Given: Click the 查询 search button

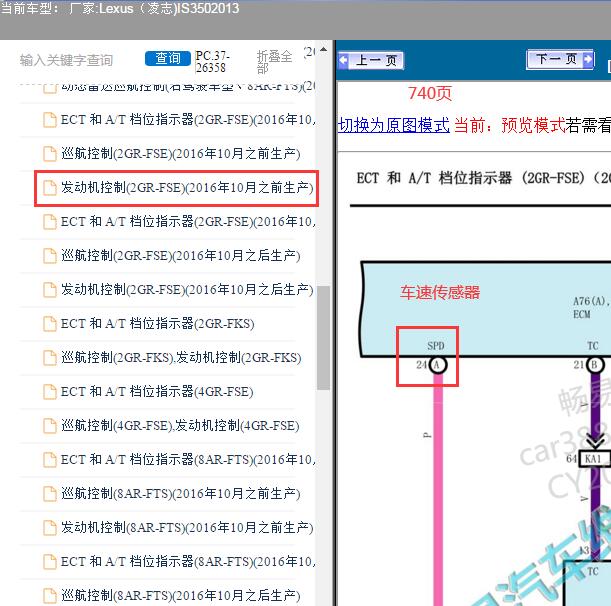Looking at the screenshot, I should (x=168, y=58).
